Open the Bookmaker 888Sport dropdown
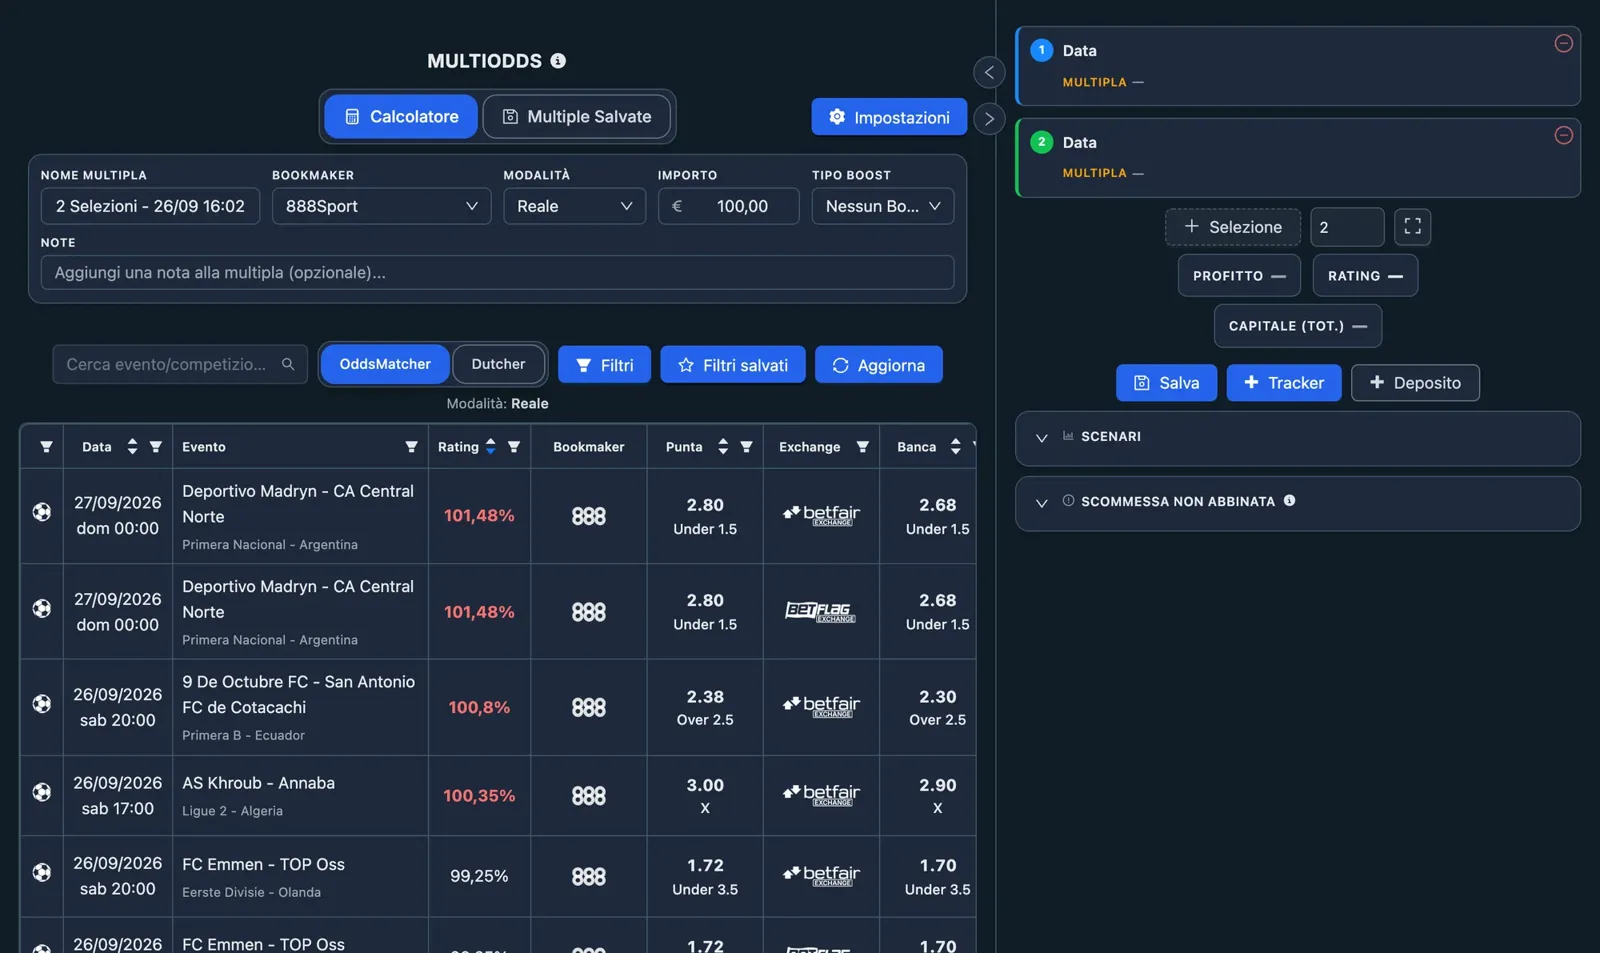This screenshot has width=1600, height=953. pyautogui.click(x=381, y=206)
